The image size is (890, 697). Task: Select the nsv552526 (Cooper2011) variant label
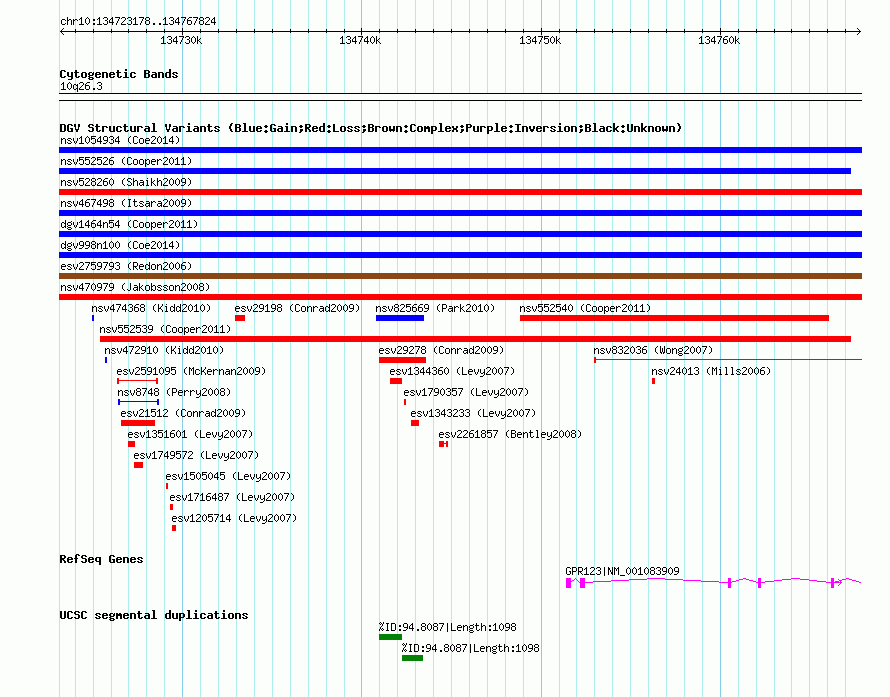[126, 161]
